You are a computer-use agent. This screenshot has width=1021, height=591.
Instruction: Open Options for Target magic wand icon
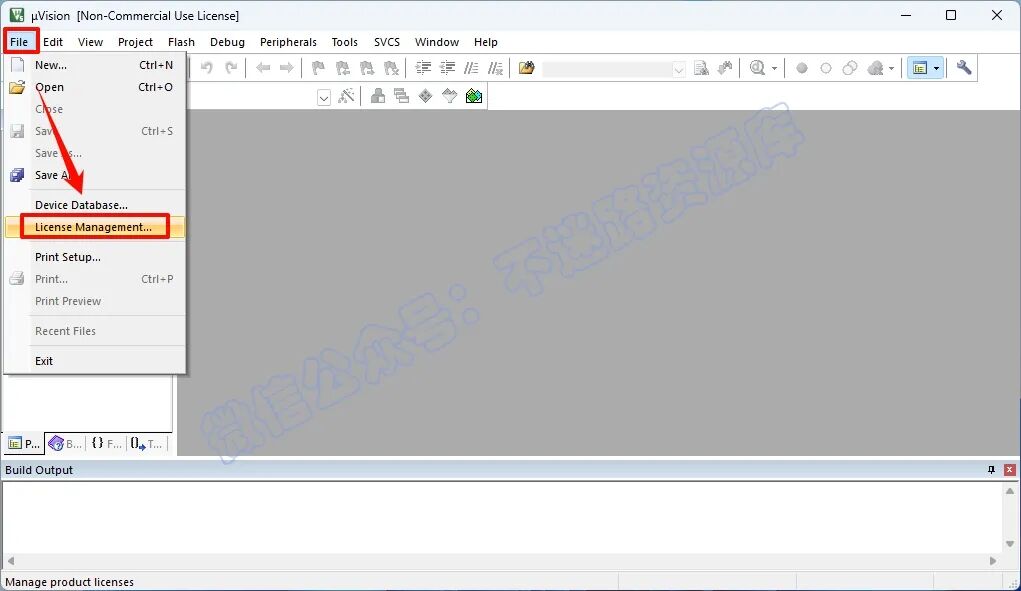coord(346,96)
